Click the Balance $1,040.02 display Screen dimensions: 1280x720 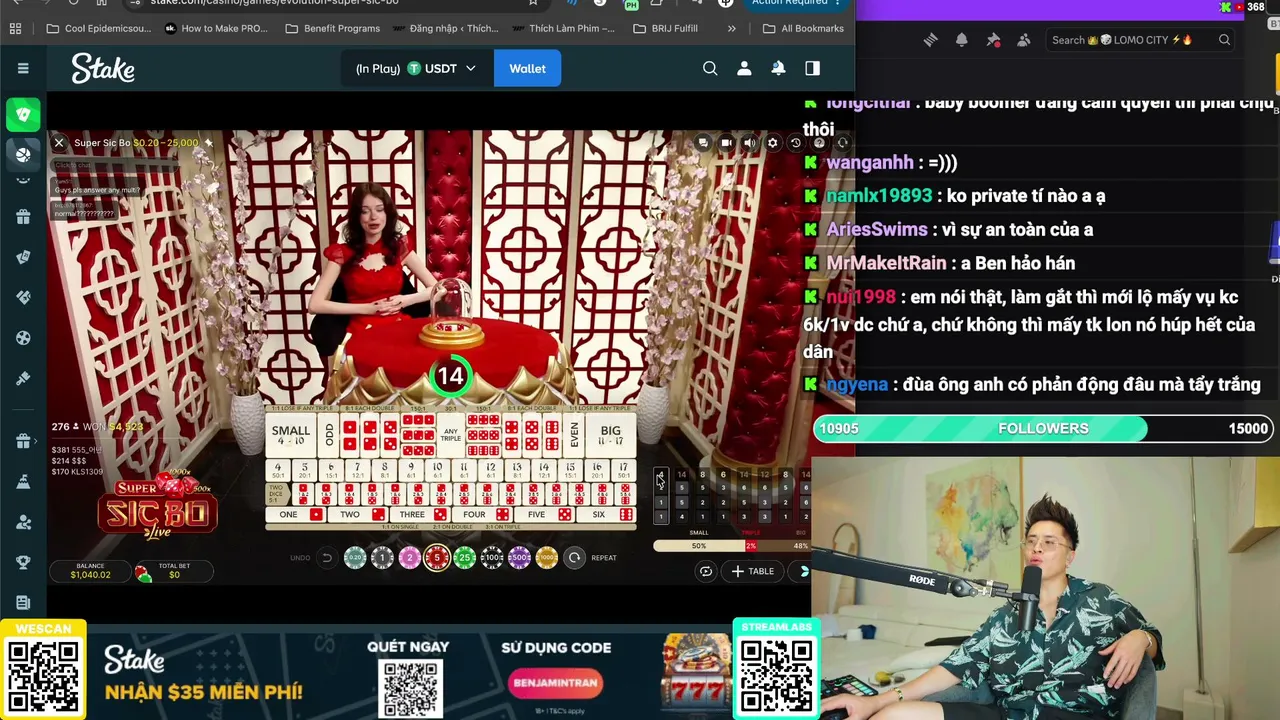(x=90, y=571)
